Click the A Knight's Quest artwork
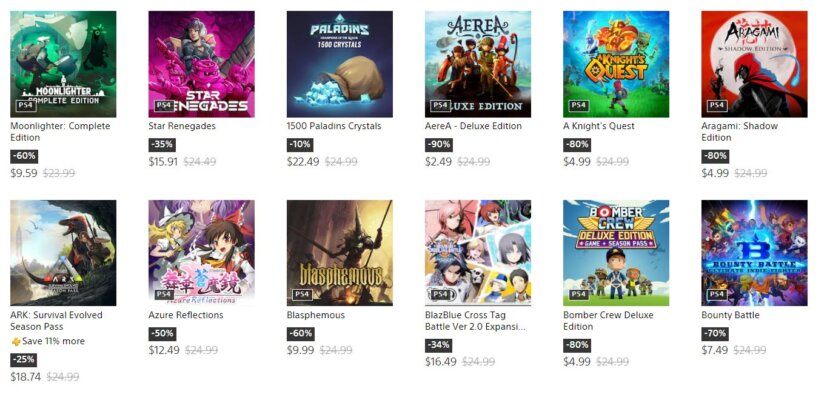The image size is (830, 420). [x=615, y=64]
